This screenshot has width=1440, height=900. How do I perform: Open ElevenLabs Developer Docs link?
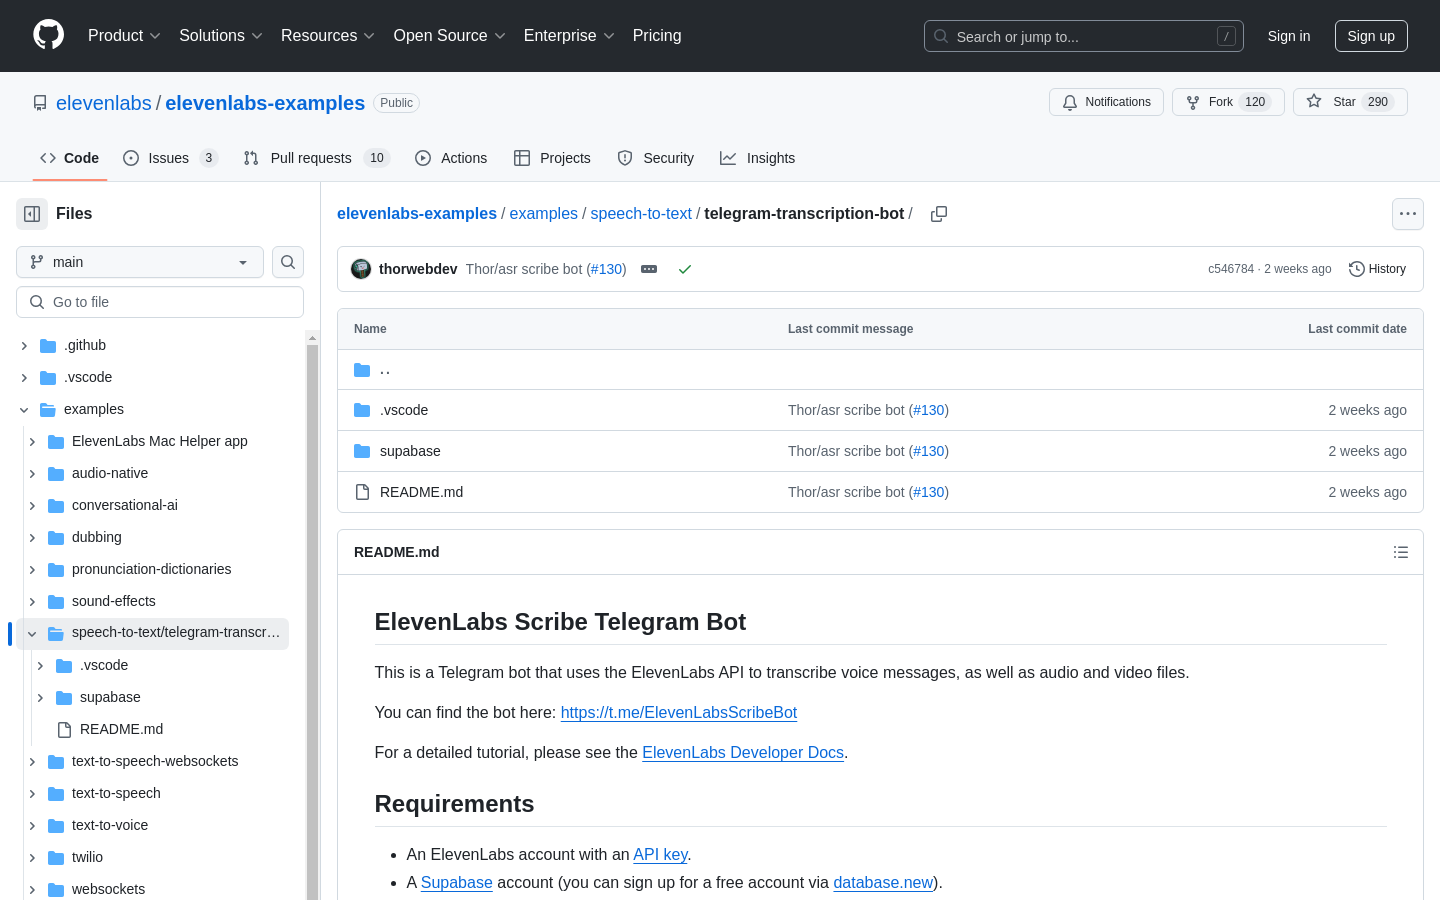point(743,752)
